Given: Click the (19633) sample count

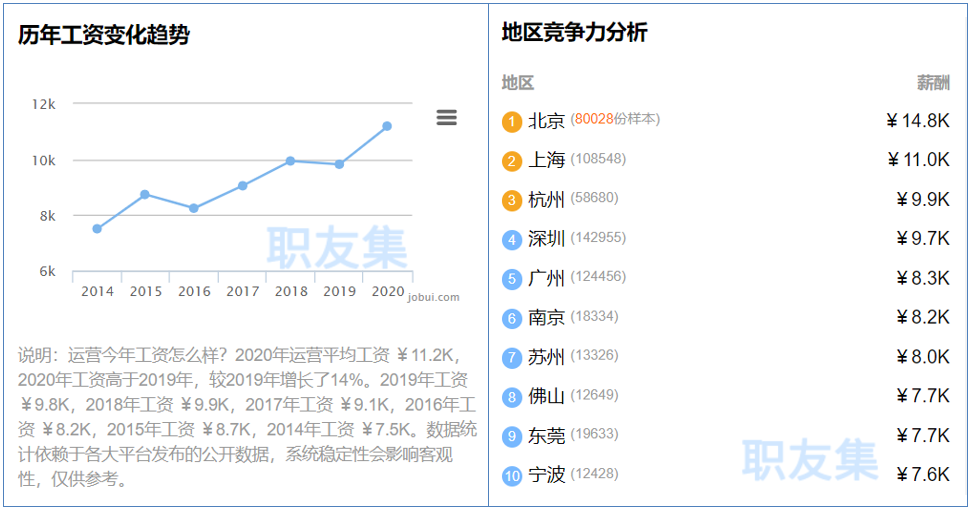Looking at the screenshot, I should pos(594,434).
